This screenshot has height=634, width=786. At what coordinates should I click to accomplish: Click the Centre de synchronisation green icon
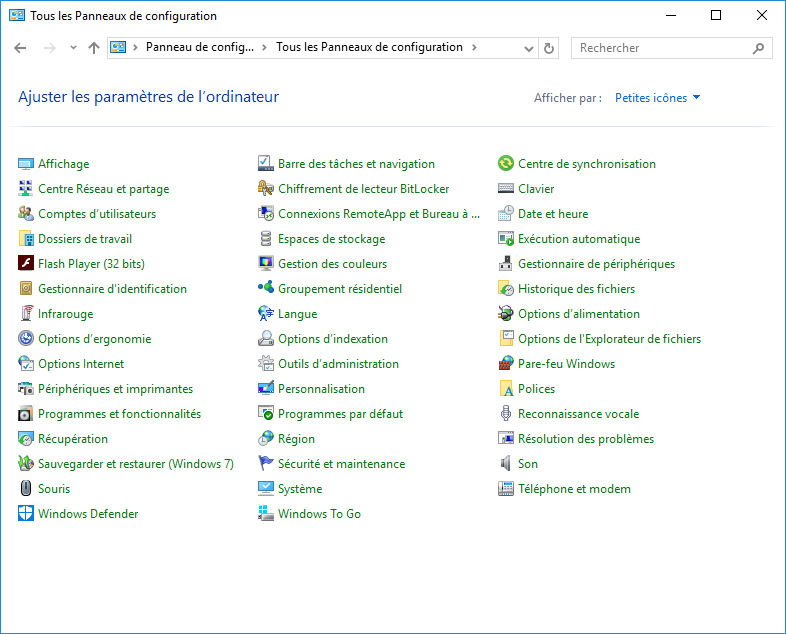[507, 164]
